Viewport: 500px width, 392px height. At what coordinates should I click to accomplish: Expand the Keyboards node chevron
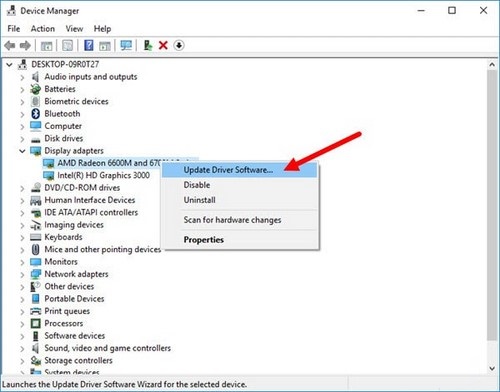22,238
